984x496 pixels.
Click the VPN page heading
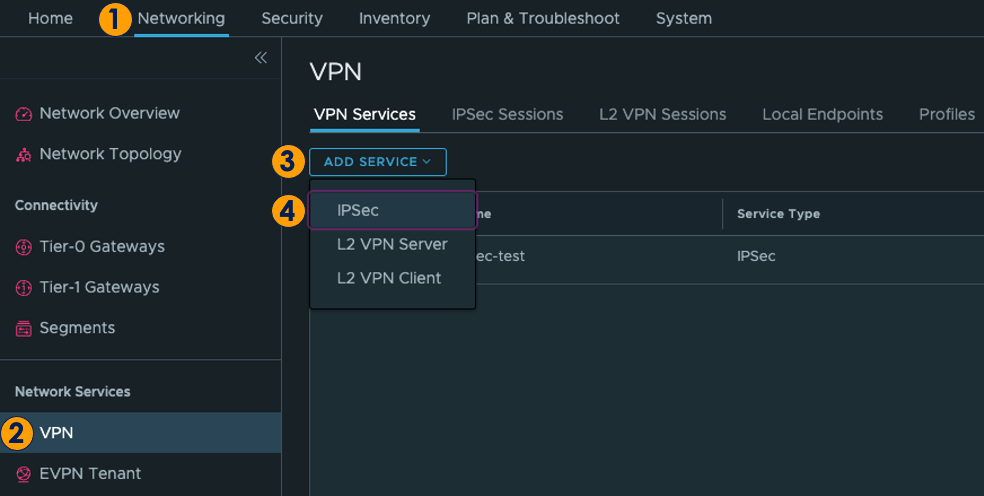(336, 72)
